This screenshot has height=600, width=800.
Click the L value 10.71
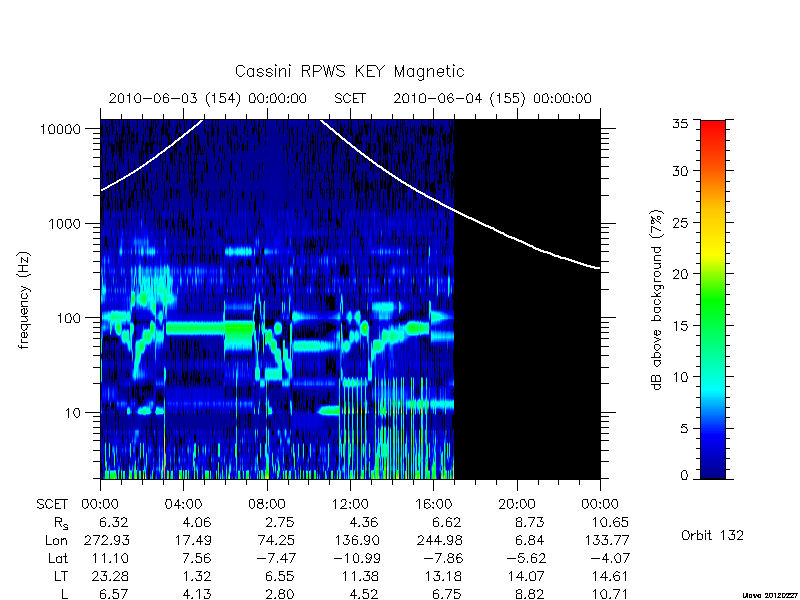(x=609, y=594)
